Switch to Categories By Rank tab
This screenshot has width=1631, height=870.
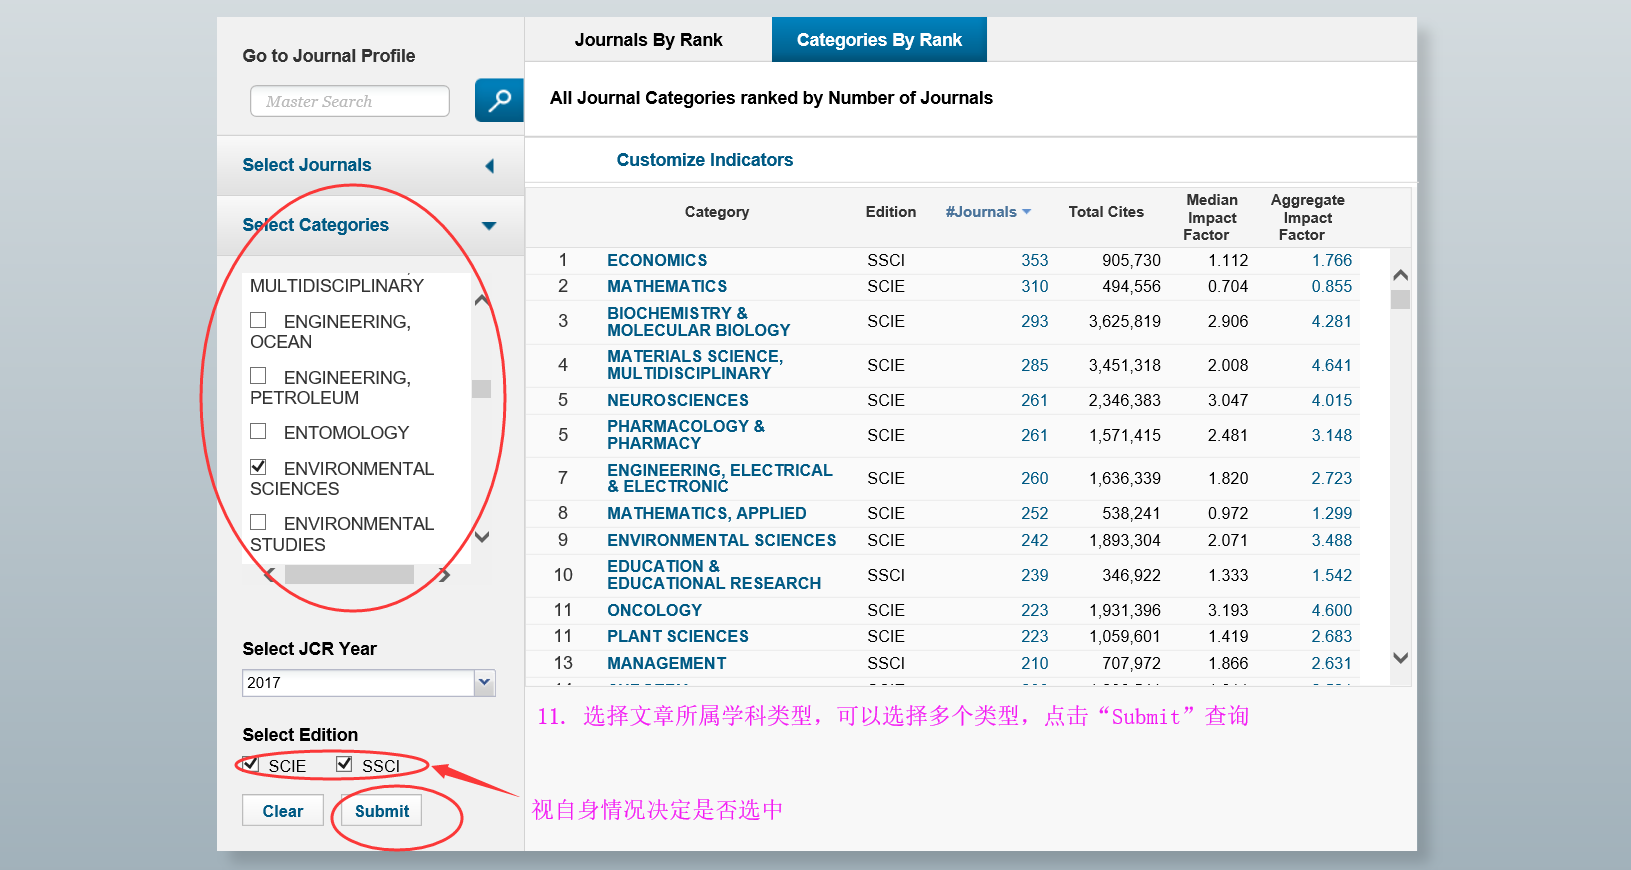point(879,40)
